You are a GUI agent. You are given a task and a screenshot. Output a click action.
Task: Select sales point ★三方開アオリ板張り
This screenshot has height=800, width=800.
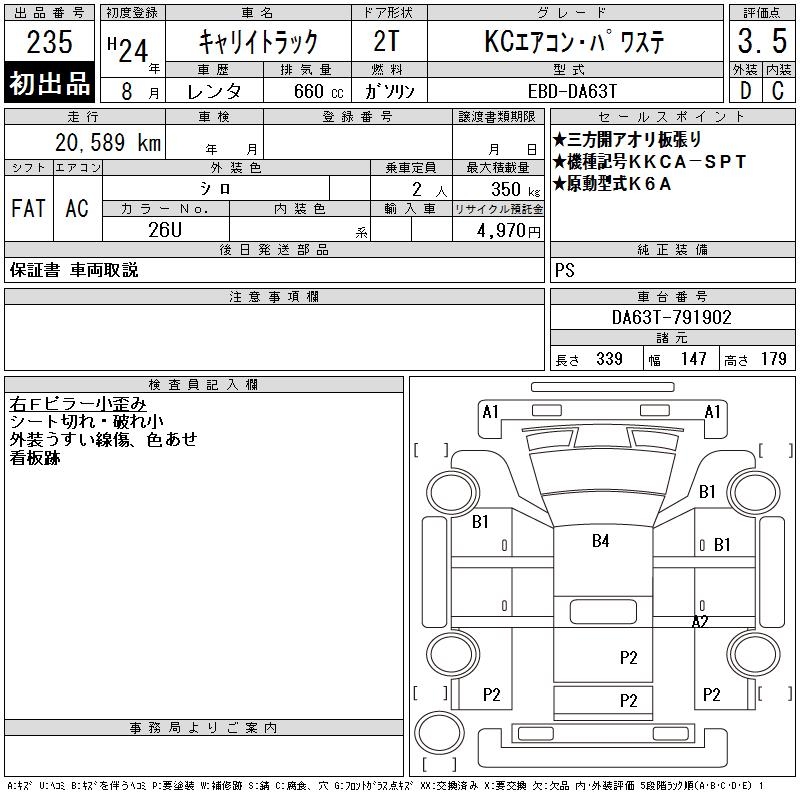[x=627, y=139]
